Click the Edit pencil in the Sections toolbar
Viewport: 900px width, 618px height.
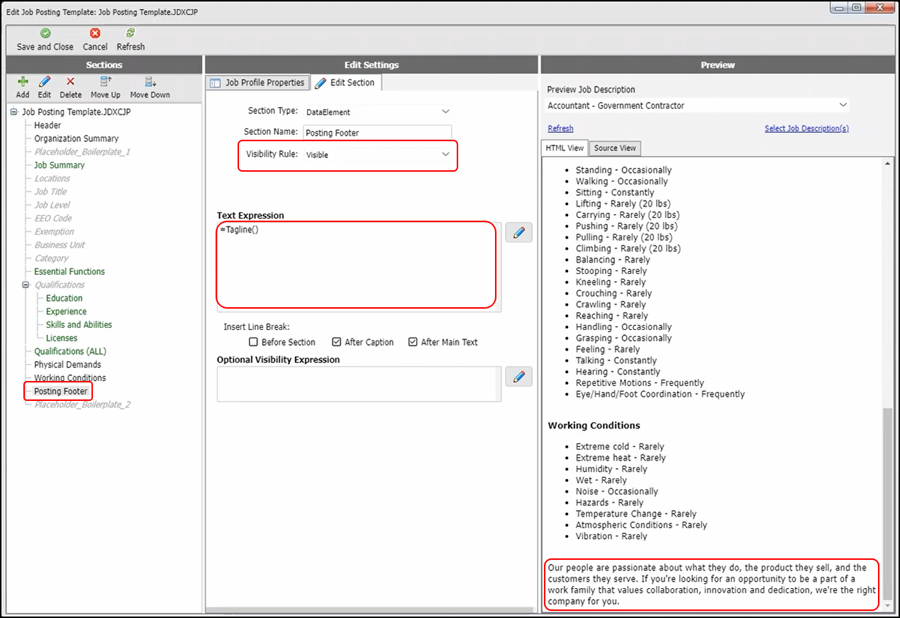(45, 82)
